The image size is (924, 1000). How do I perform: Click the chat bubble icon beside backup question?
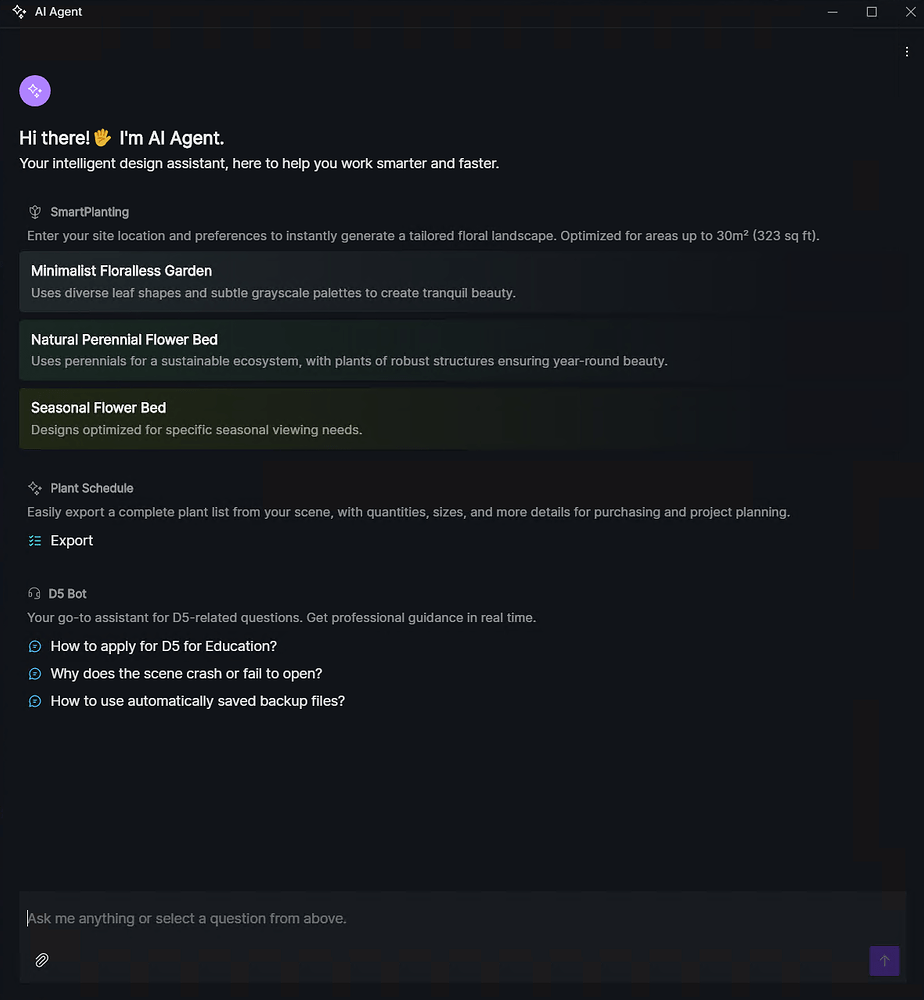34,701
